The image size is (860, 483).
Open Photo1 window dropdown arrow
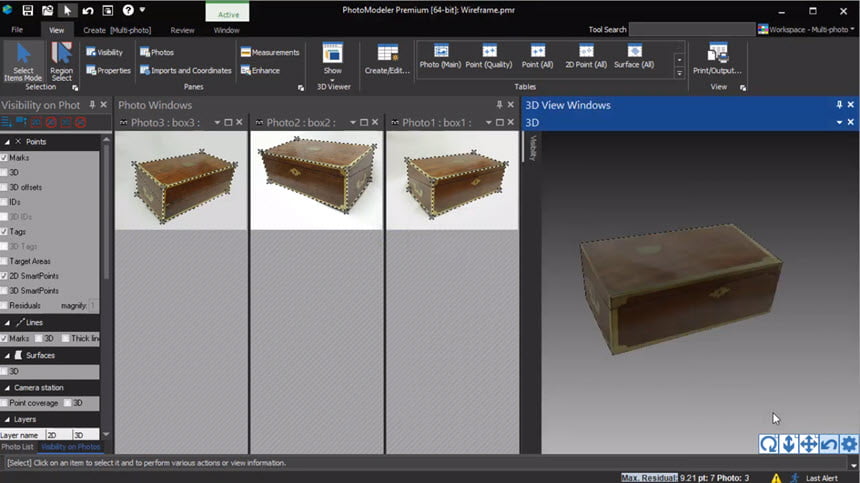(x=488, y=122)
